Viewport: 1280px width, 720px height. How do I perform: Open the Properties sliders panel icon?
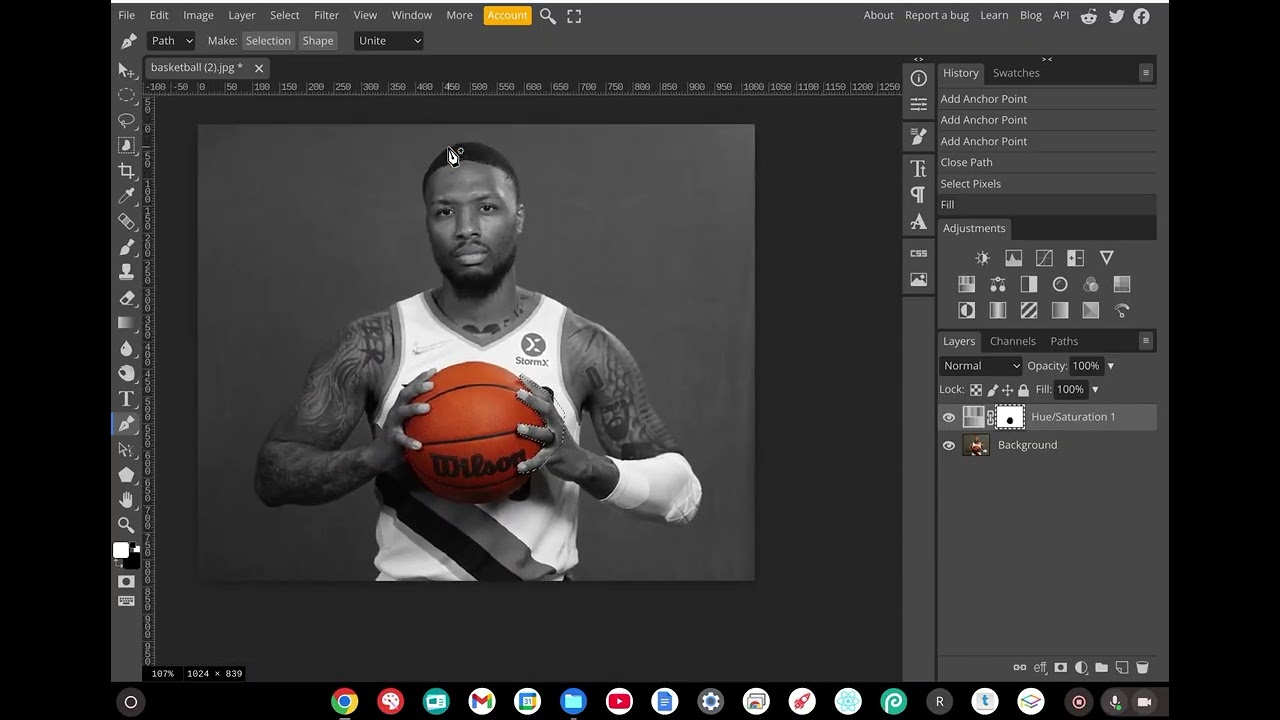tap(918, 104)
